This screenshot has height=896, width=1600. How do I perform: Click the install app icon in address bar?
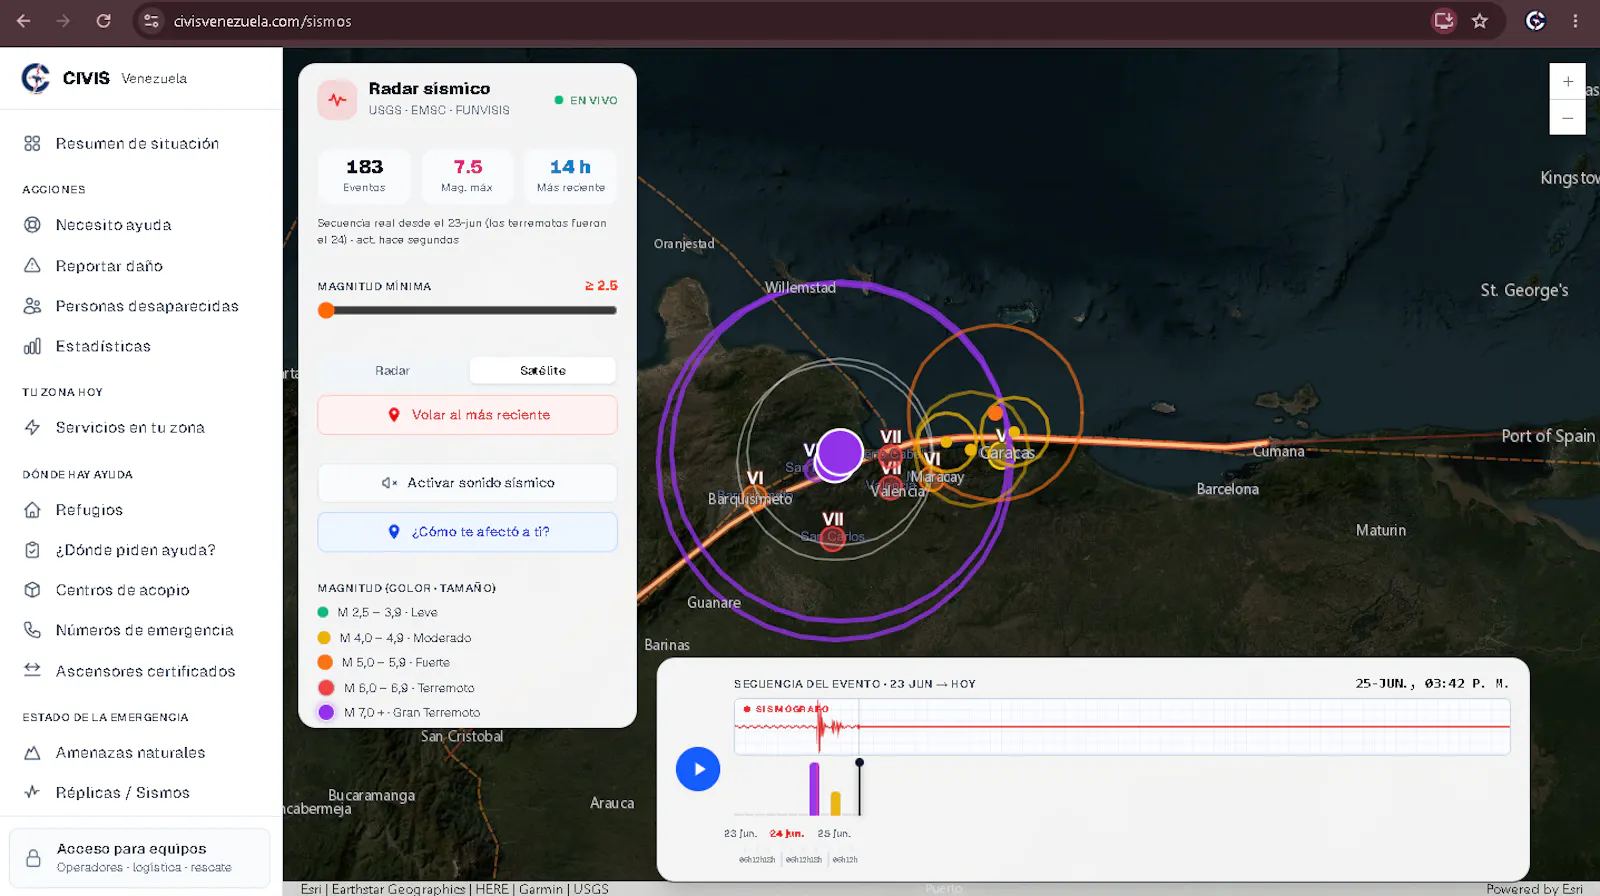coord(1444,21)
